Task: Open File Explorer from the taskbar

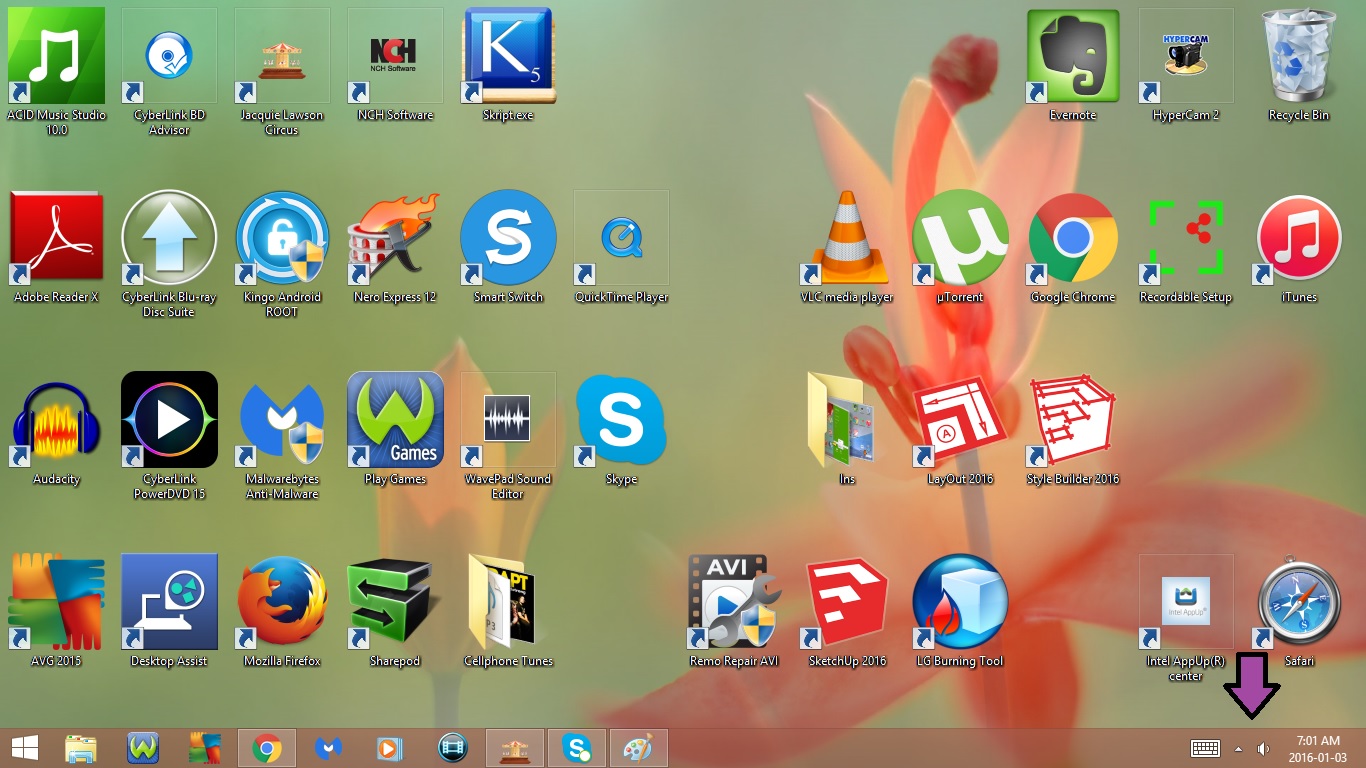Action: [x=81, y=748]
